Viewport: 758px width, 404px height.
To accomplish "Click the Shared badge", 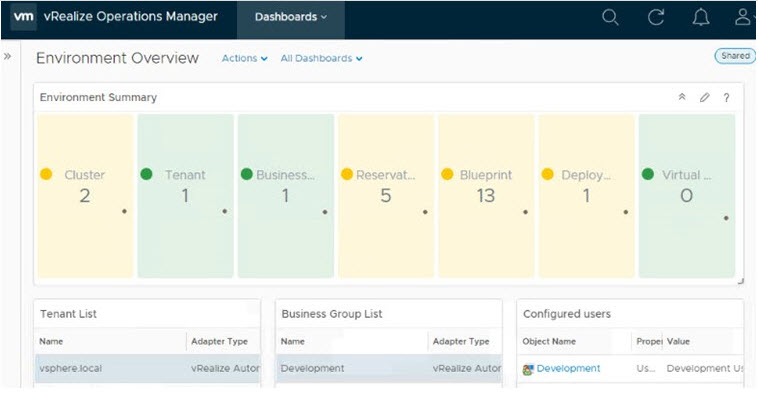I will pos(735,56).
